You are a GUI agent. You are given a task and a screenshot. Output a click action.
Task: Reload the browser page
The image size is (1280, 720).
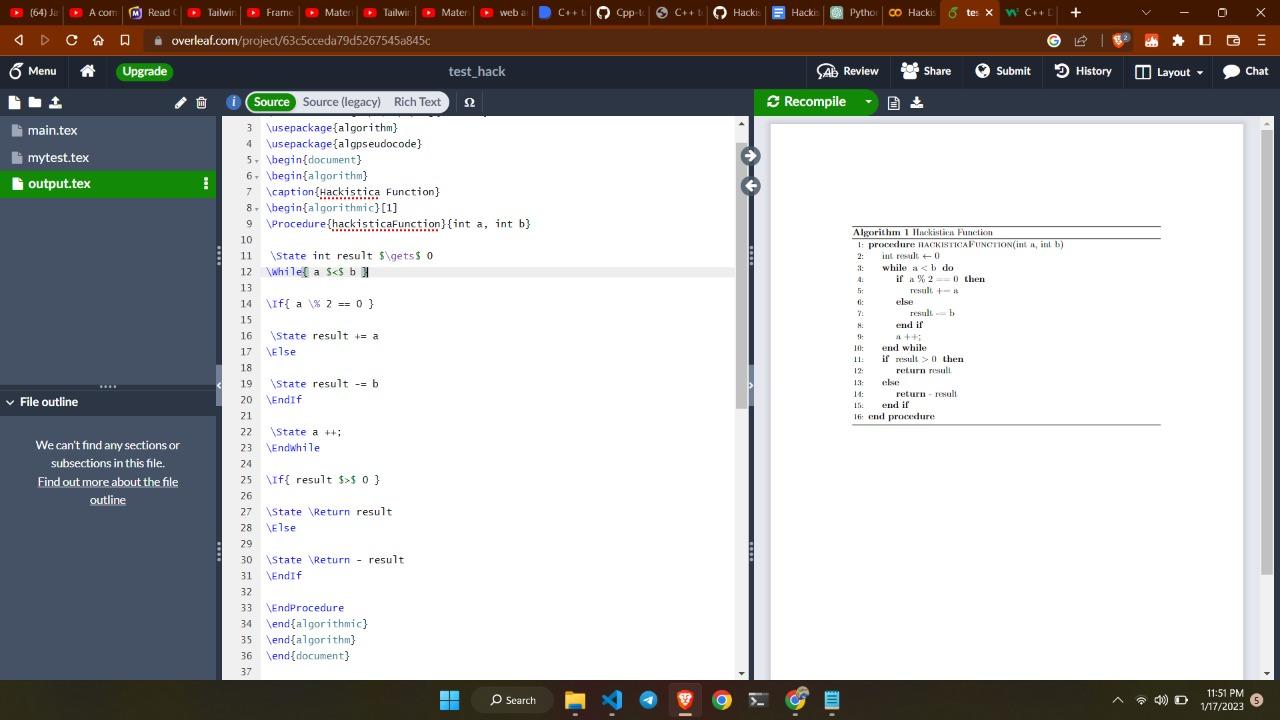coord(71,40)
